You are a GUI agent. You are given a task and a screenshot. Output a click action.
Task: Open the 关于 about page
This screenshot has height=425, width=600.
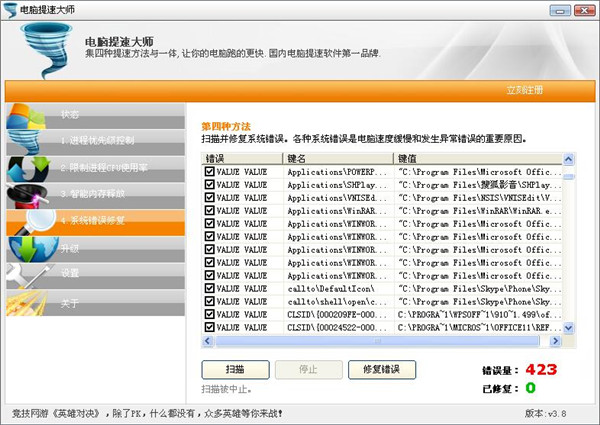pos(95,303)
